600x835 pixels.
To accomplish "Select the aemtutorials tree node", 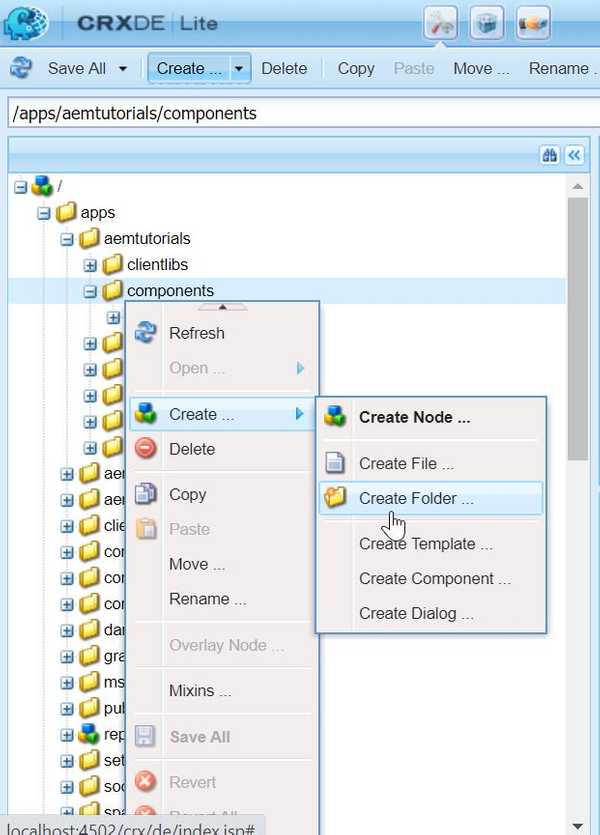I will 147,239.
